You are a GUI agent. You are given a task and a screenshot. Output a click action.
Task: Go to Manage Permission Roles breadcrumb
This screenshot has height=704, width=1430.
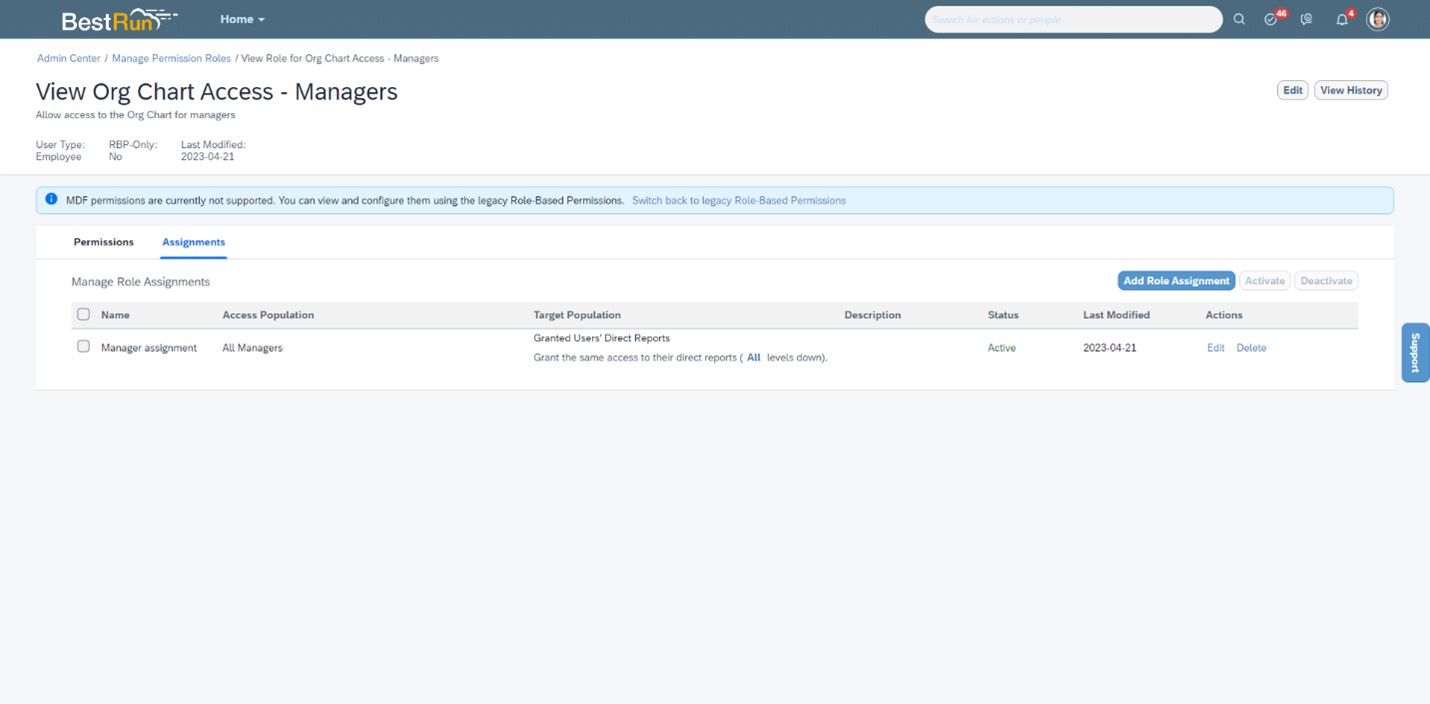tap(171, 58)
